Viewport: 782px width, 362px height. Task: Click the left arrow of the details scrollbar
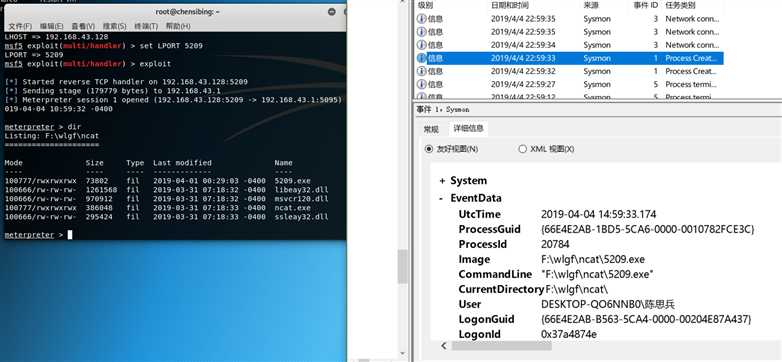tap(444, 346)
